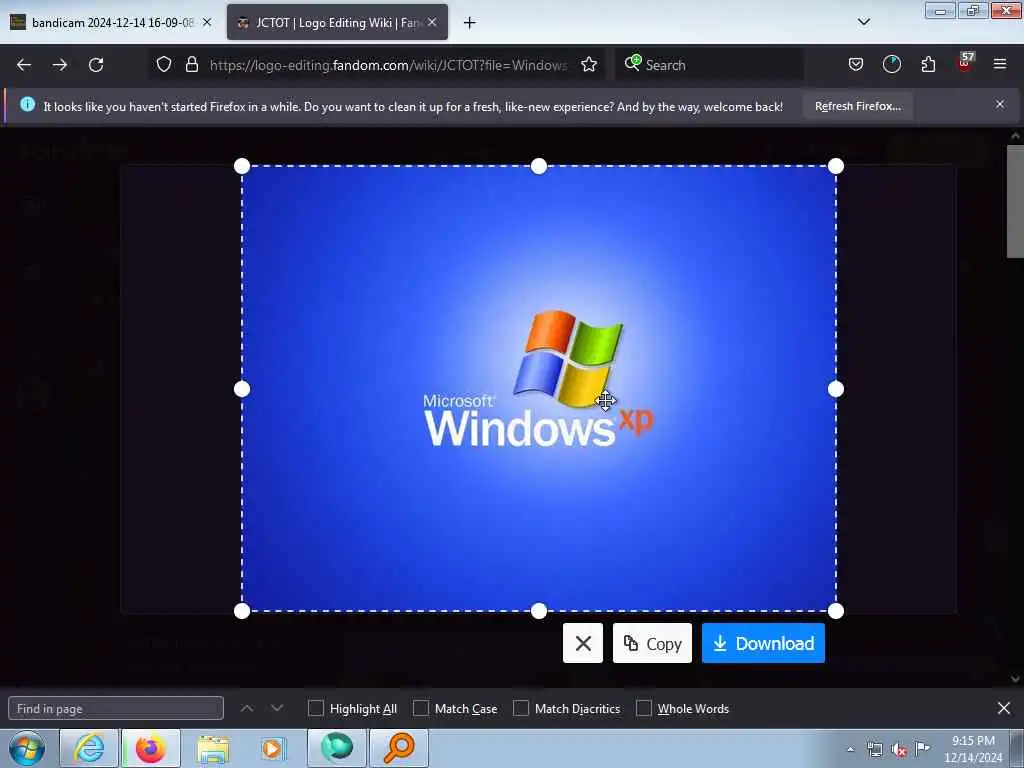Image resolution: width=1024 pixels, height=768 pixels.
Task: View site security padlock info
Action: [x=191, y=65]
